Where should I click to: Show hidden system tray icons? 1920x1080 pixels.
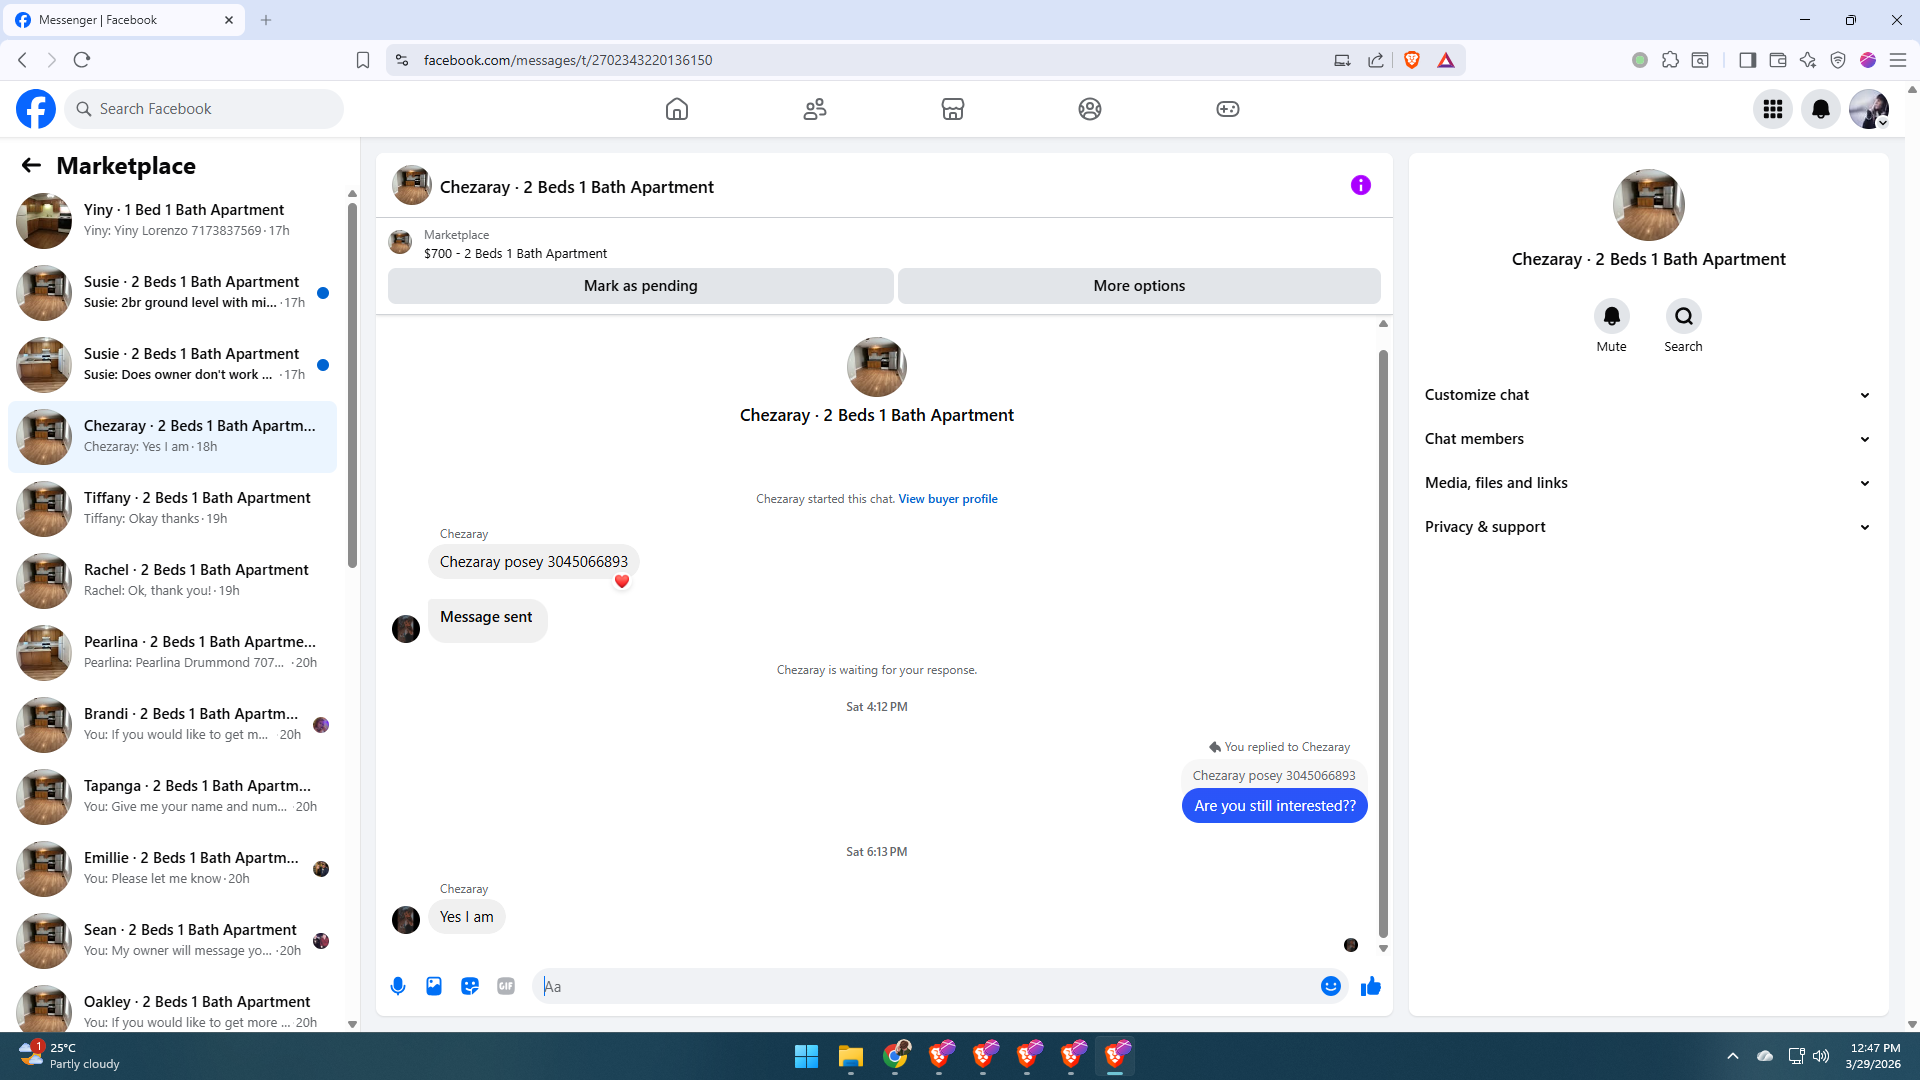coord(1733,1056)
